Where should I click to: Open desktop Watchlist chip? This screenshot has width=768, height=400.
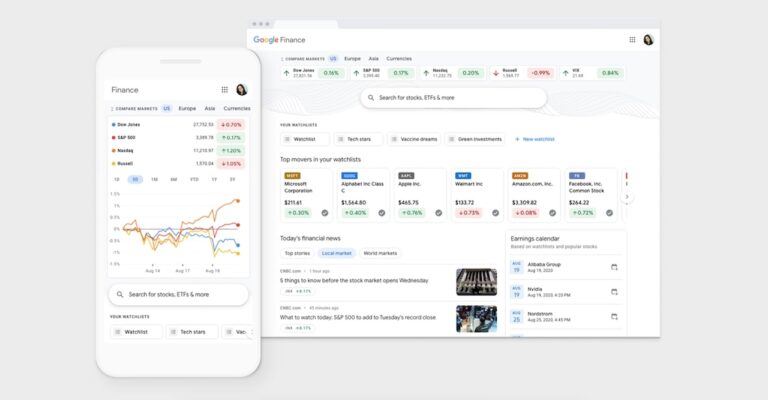coord(305,140)
